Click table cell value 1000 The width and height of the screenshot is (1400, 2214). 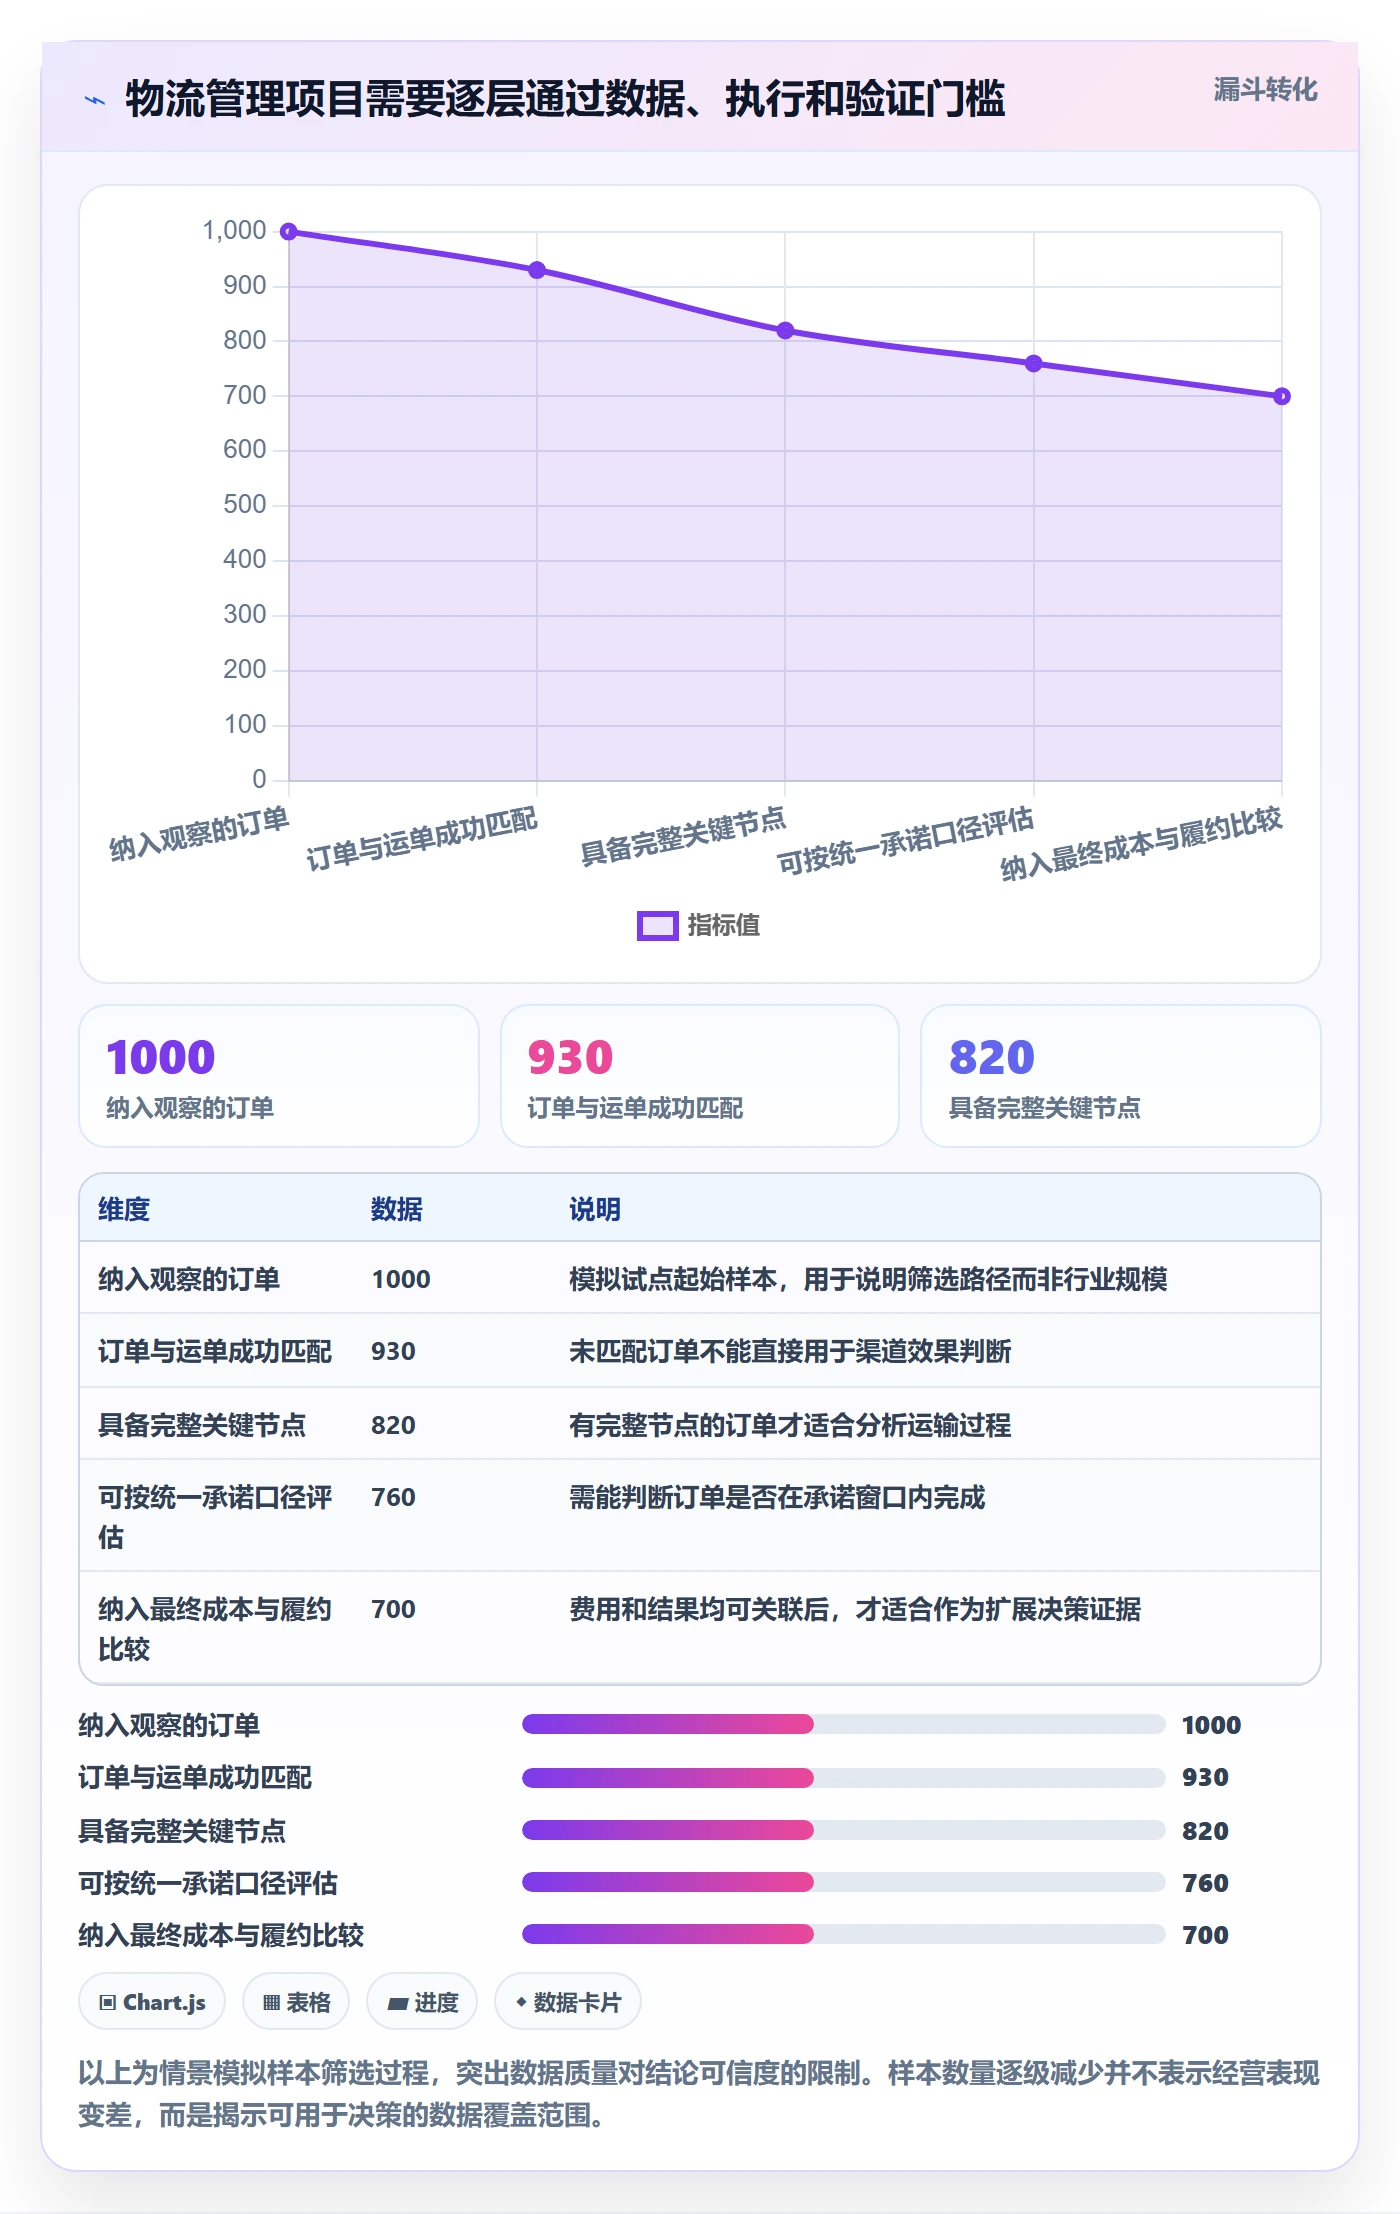(401, 1279)
